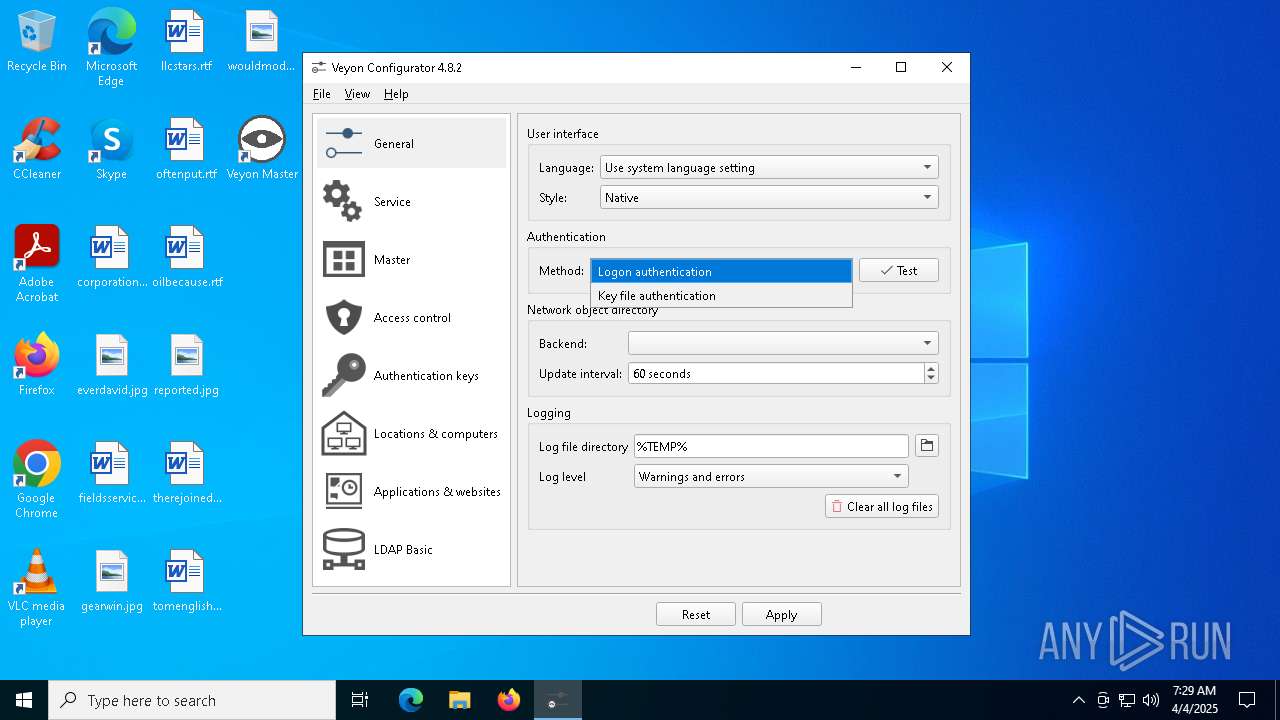Click the Task View taskbar button
1280x720 pixels.
360,700
